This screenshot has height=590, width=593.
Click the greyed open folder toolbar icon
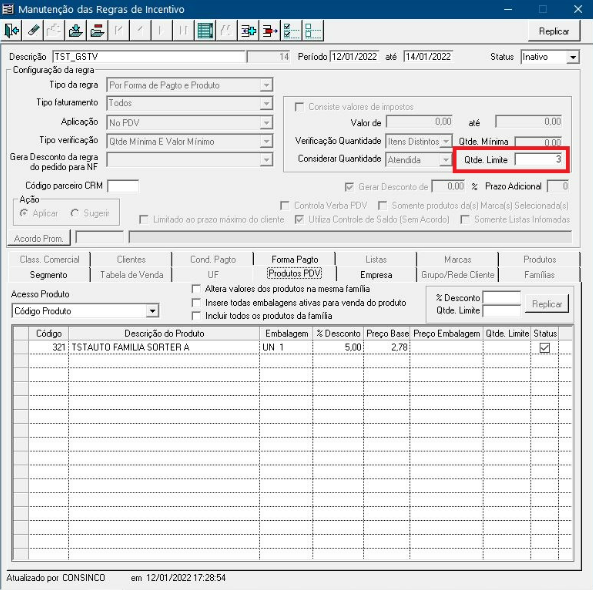coord(54,30)
